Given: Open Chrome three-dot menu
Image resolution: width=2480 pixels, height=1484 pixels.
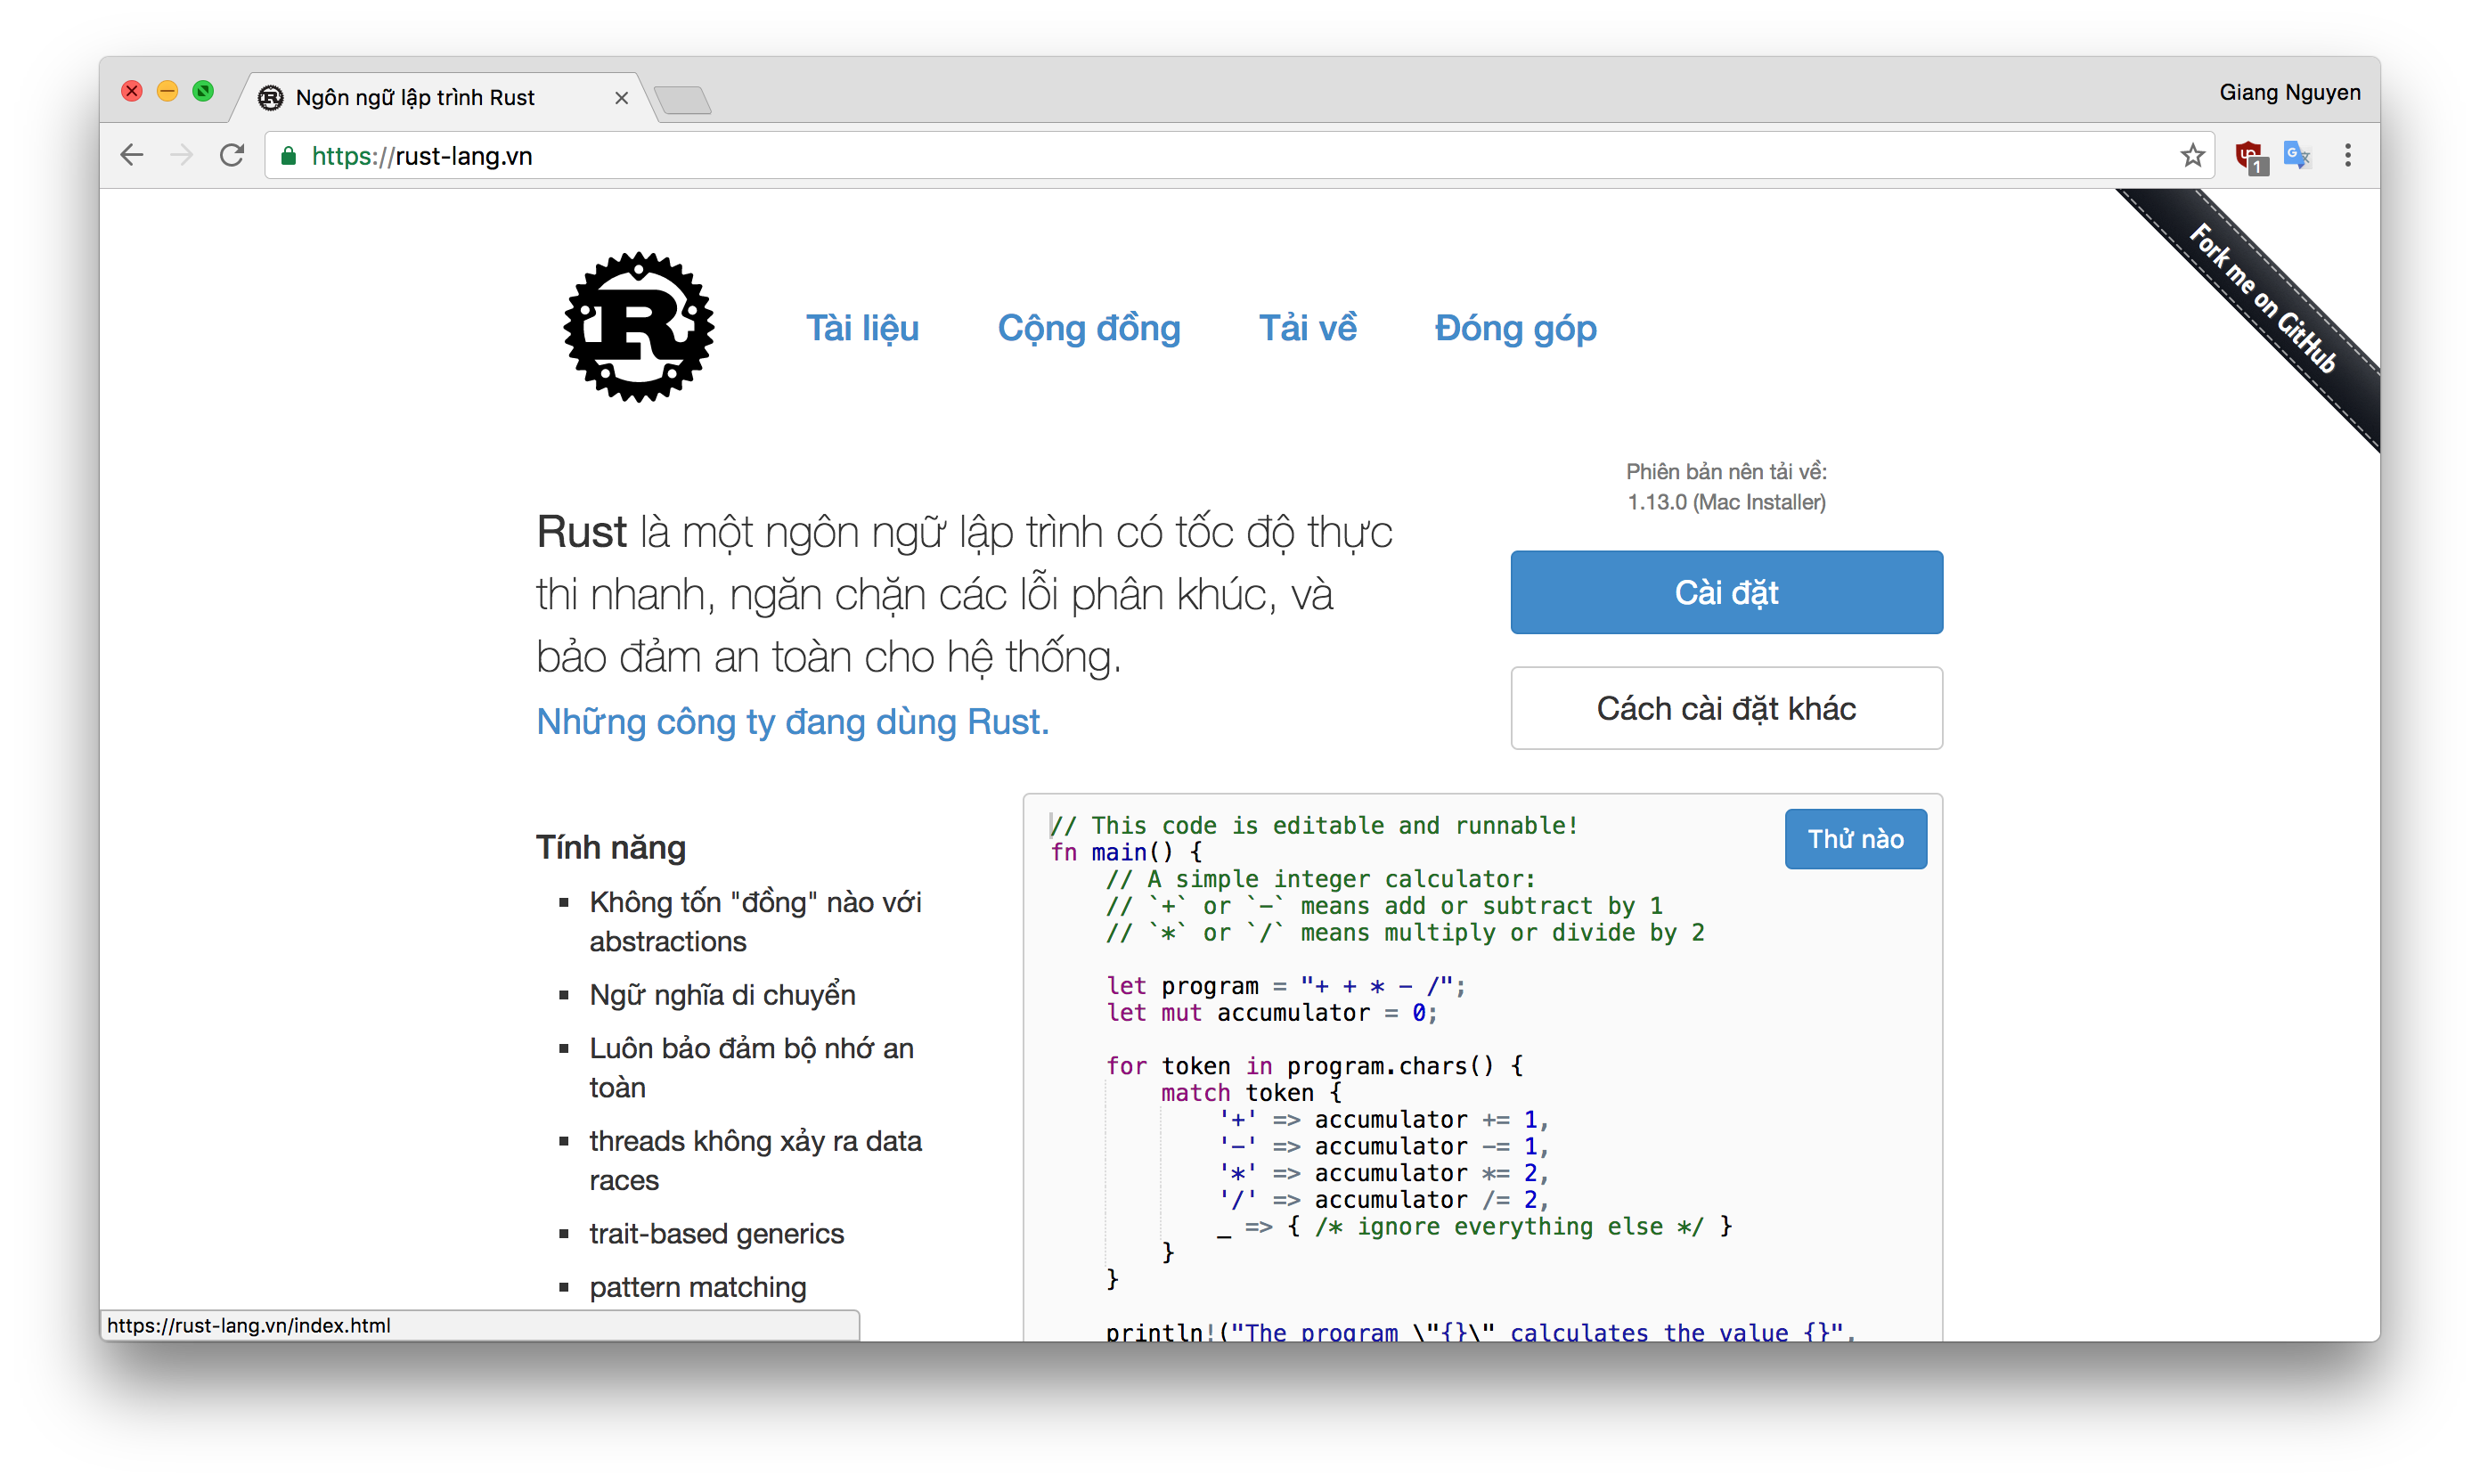Looking at the screenshot, I should pyautogui.click(x=2347, y=155).
